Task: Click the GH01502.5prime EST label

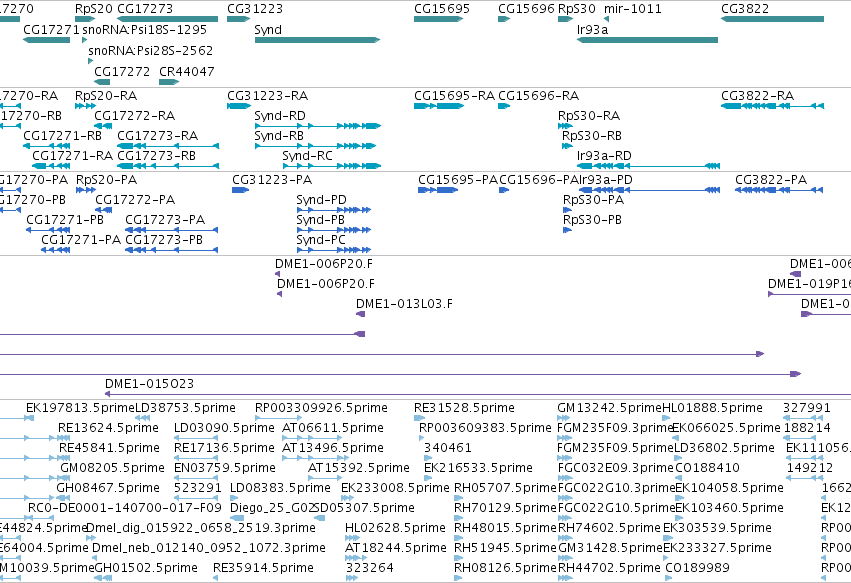Action: point(146,568)
